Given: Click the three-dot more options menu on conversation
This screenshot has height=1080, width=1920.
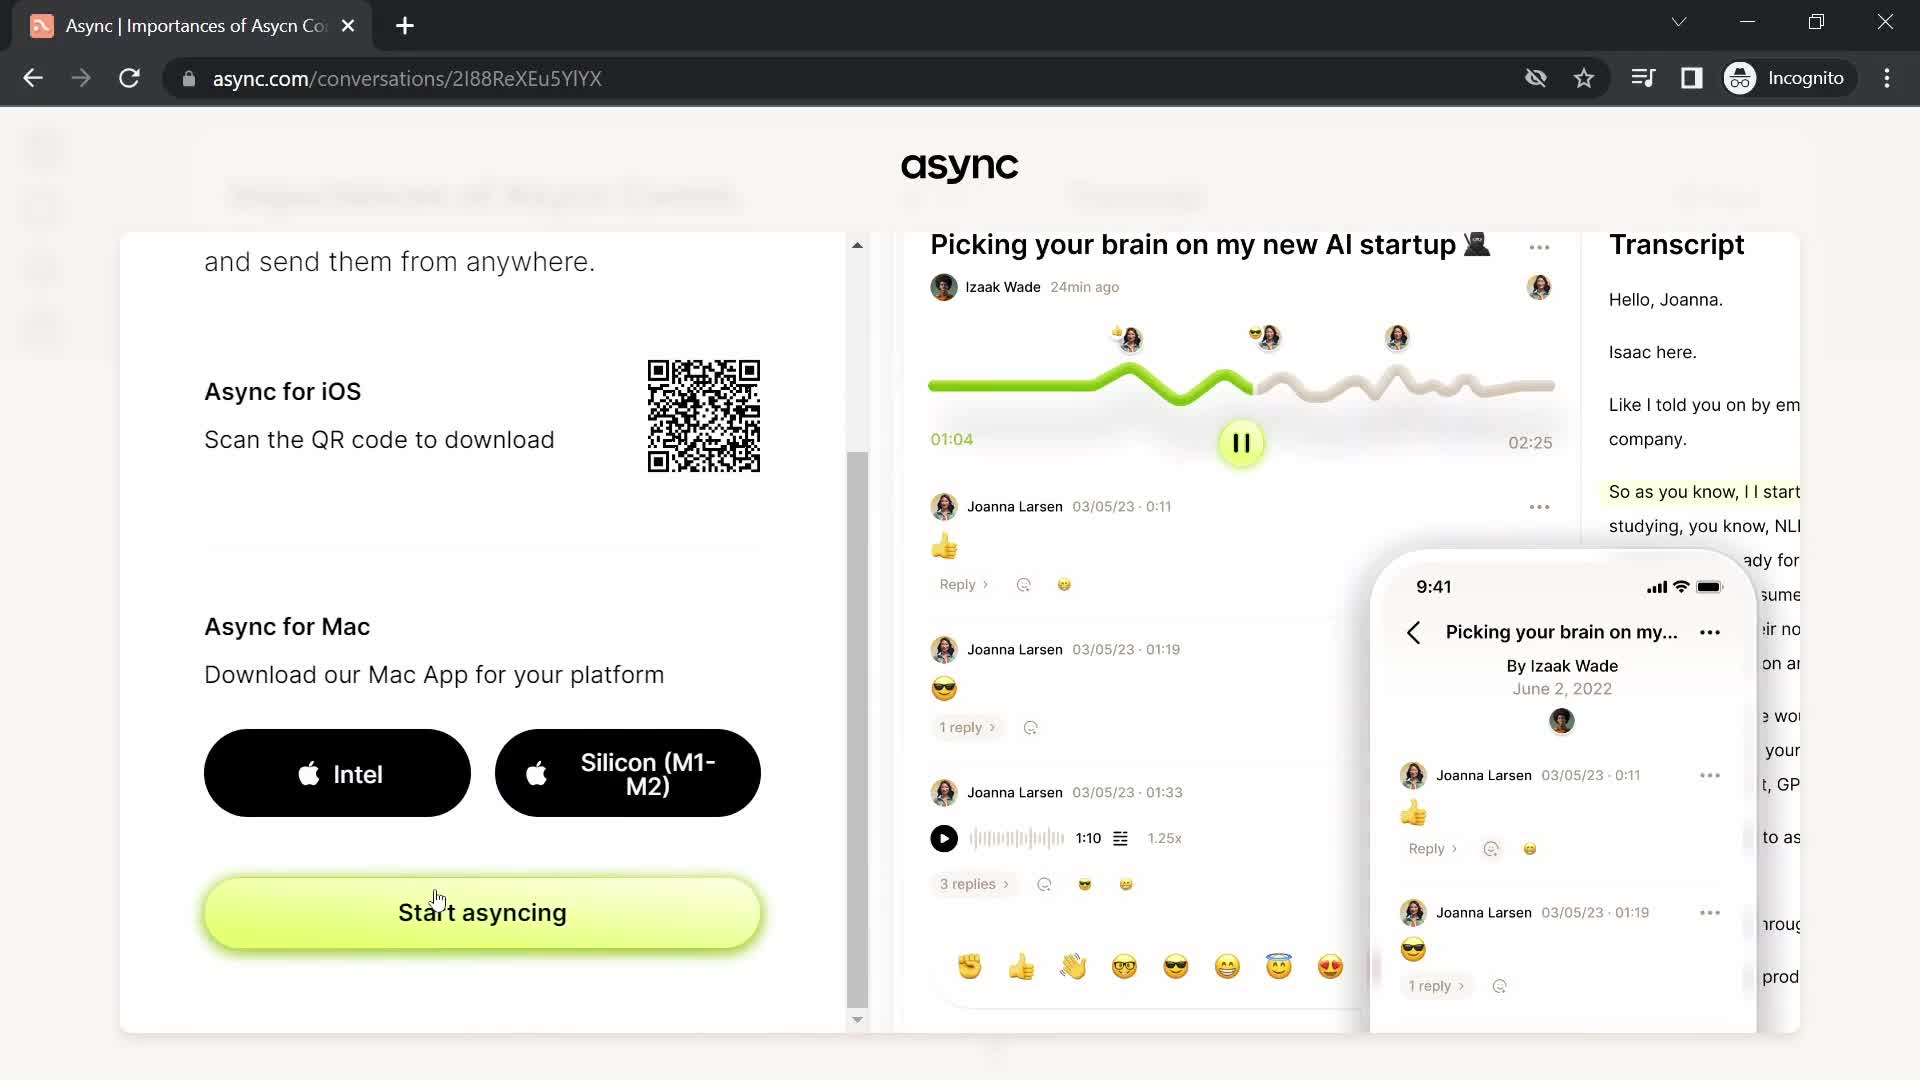Looking at the screenshot, I should [x=1540, y=247].
